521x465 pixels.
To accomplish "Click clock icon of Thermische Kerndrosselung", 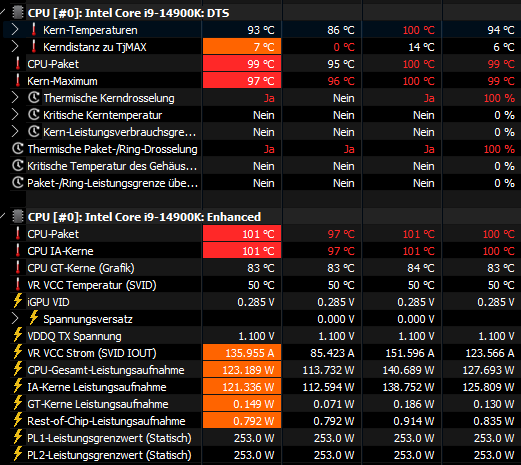I will [34, 98].
